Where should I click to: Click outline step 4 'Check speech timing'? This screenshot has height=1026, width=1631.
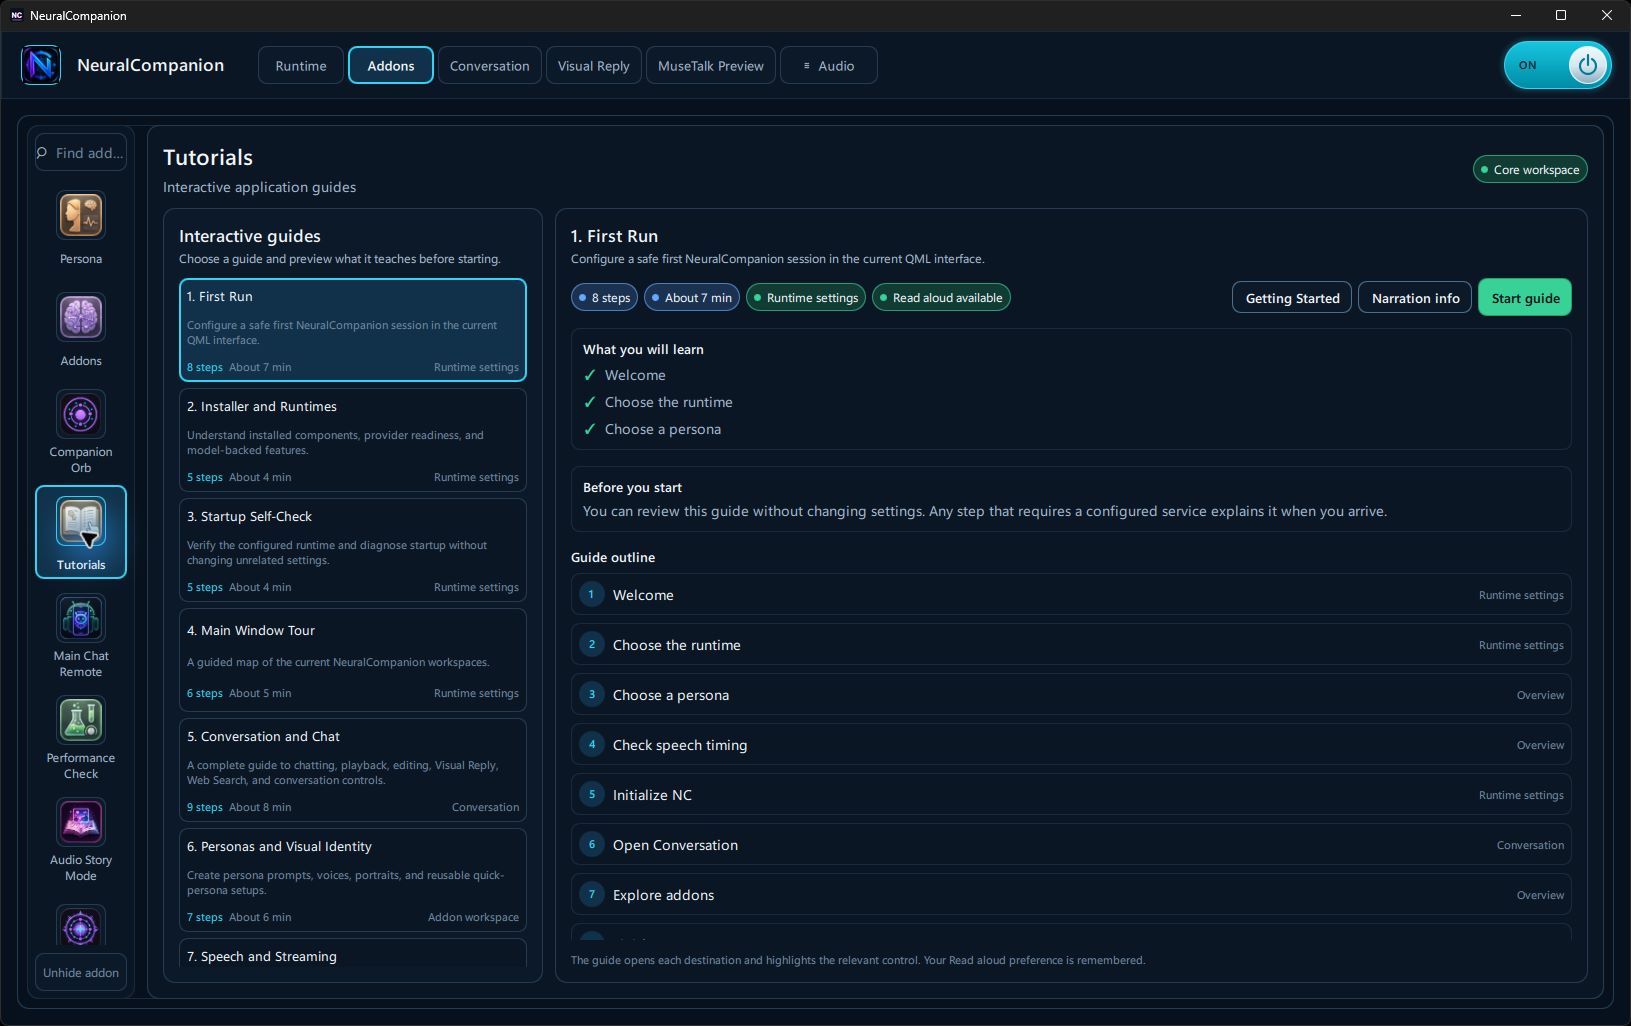click(x=1071, y=745)
